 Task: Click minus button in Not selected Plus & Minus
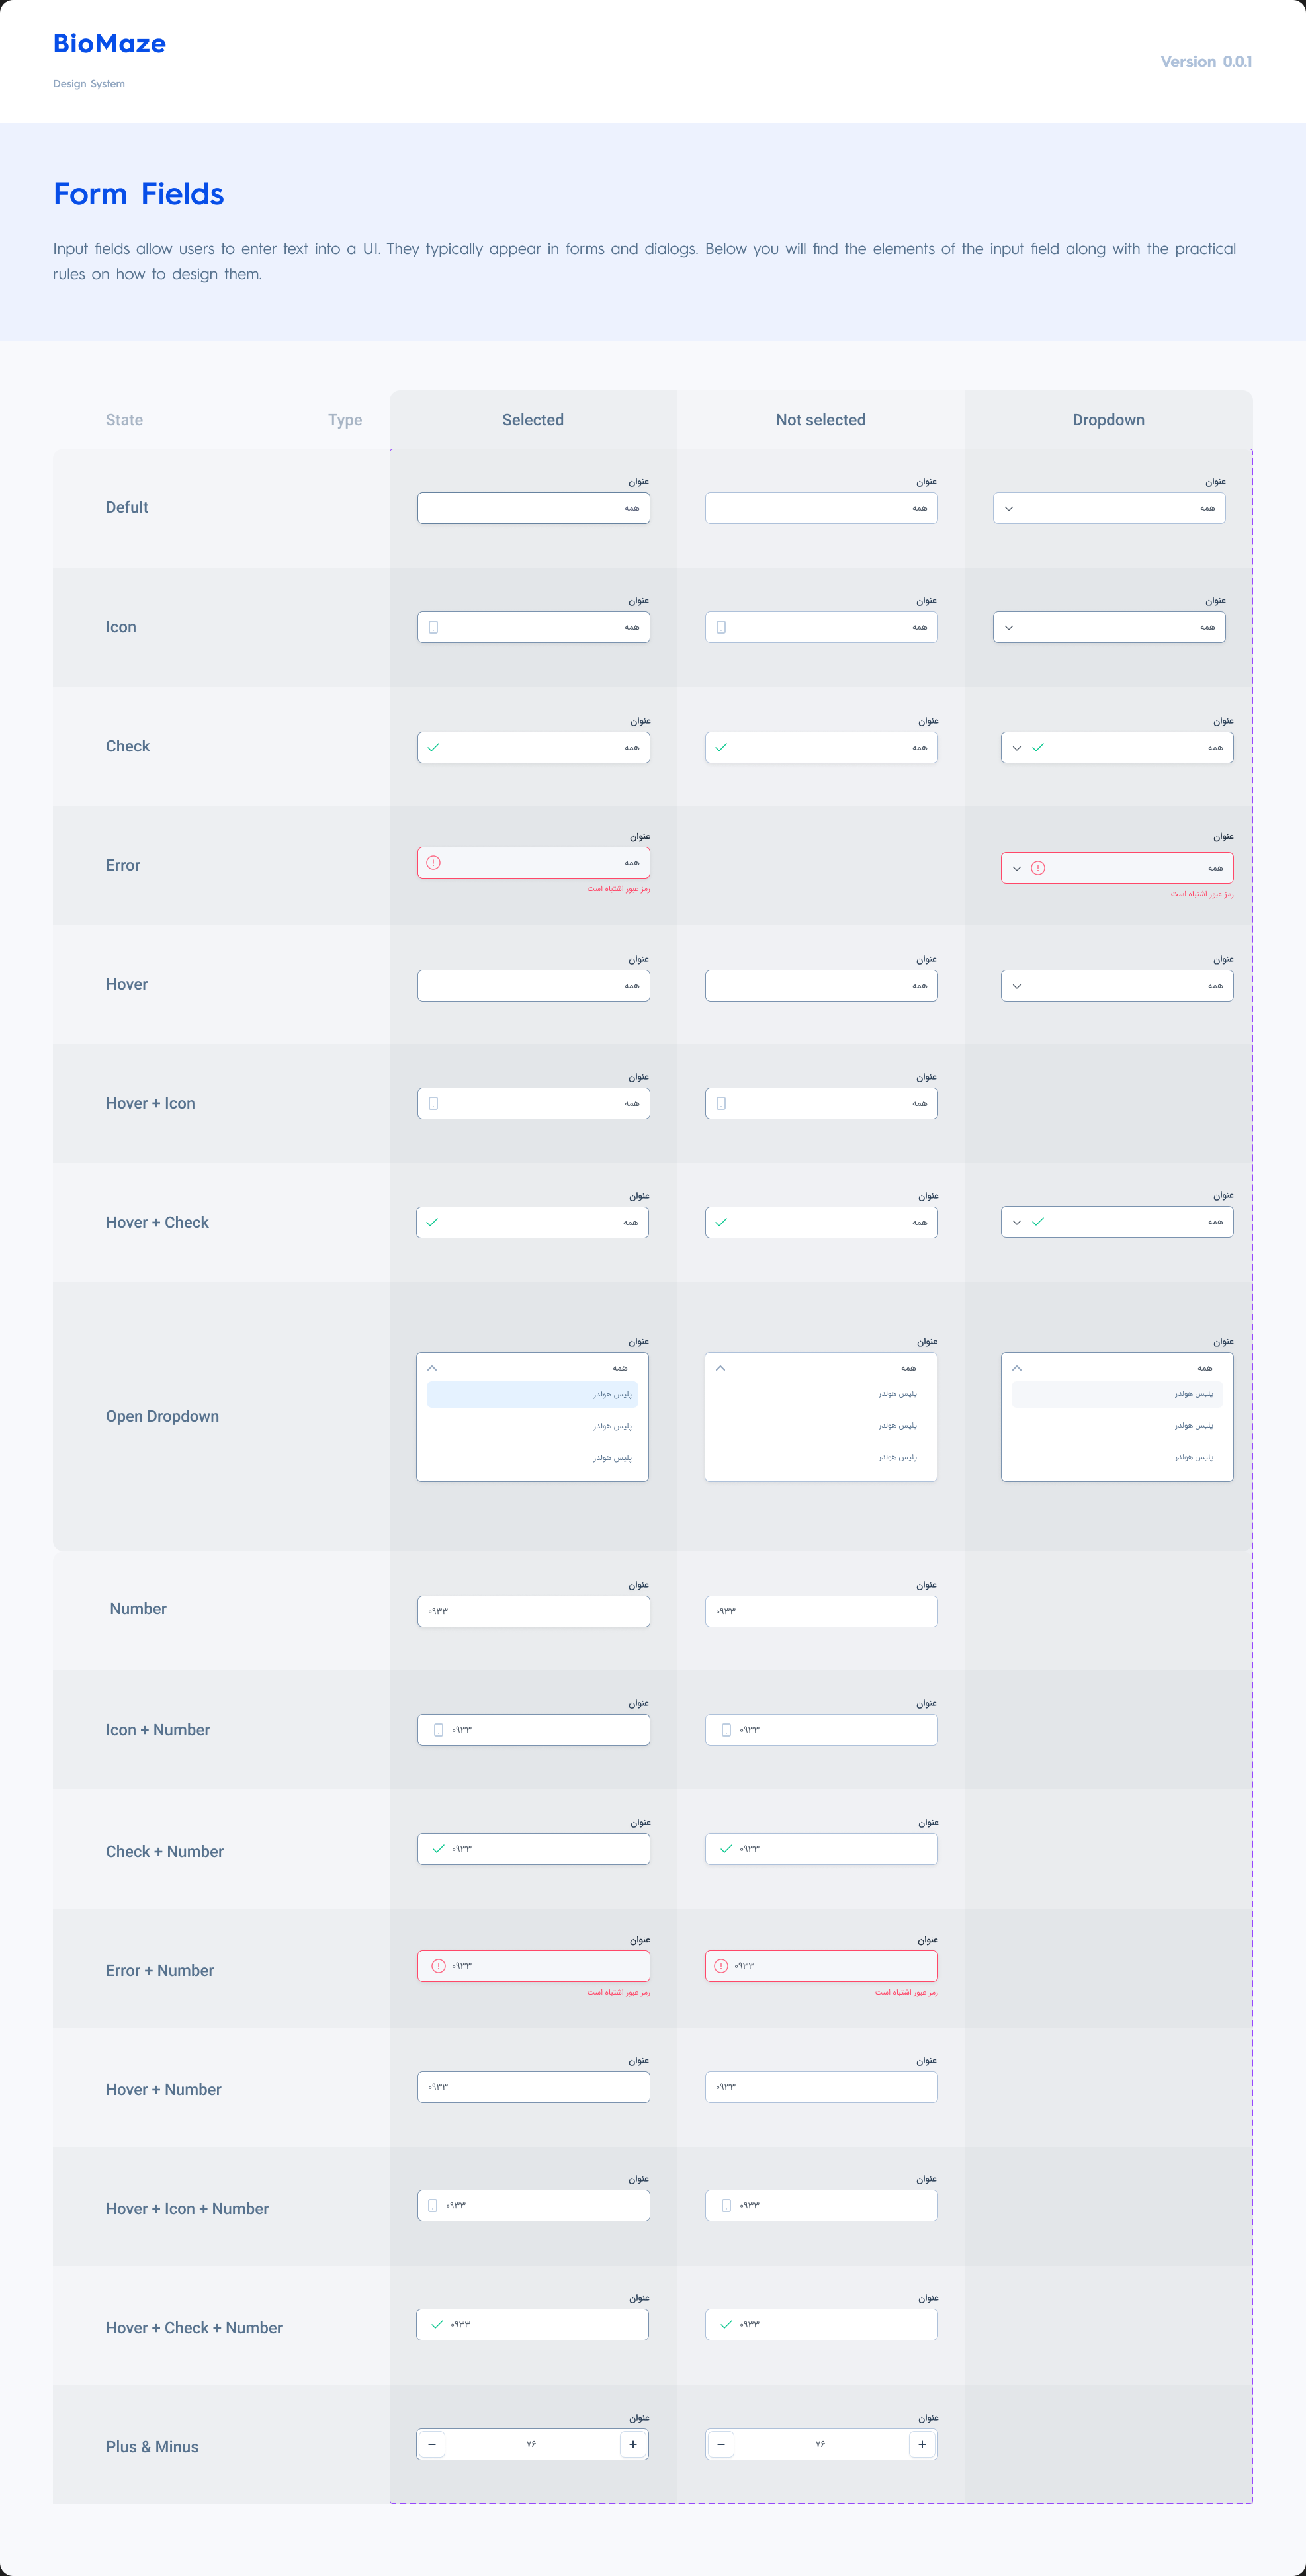(x=721, y=2444)
